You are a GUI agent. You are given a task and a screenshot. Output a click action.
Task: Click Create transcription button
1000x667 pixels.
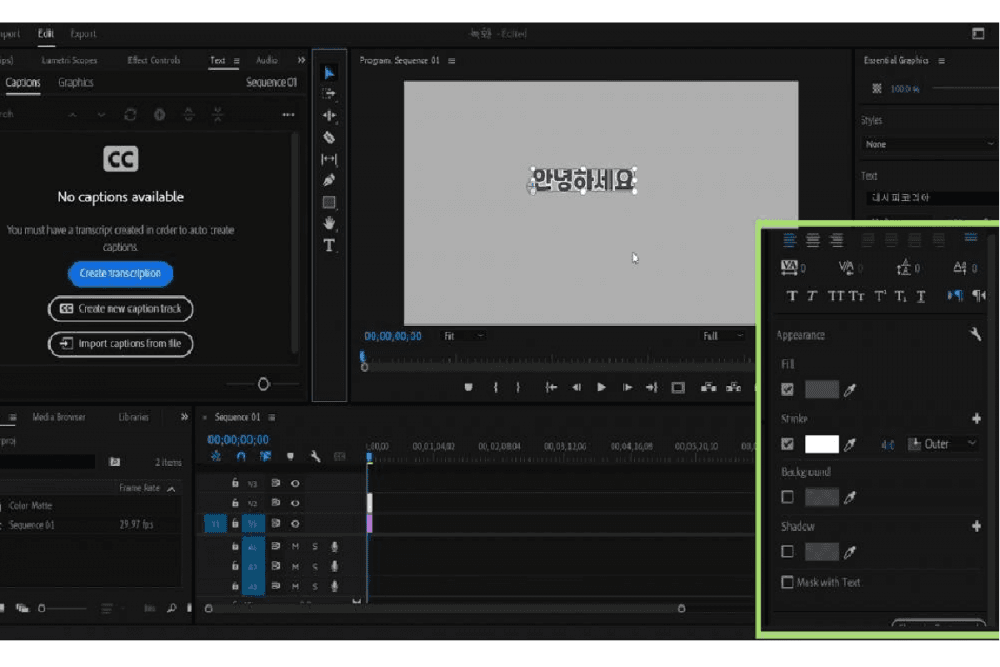(x=120, y=273)
